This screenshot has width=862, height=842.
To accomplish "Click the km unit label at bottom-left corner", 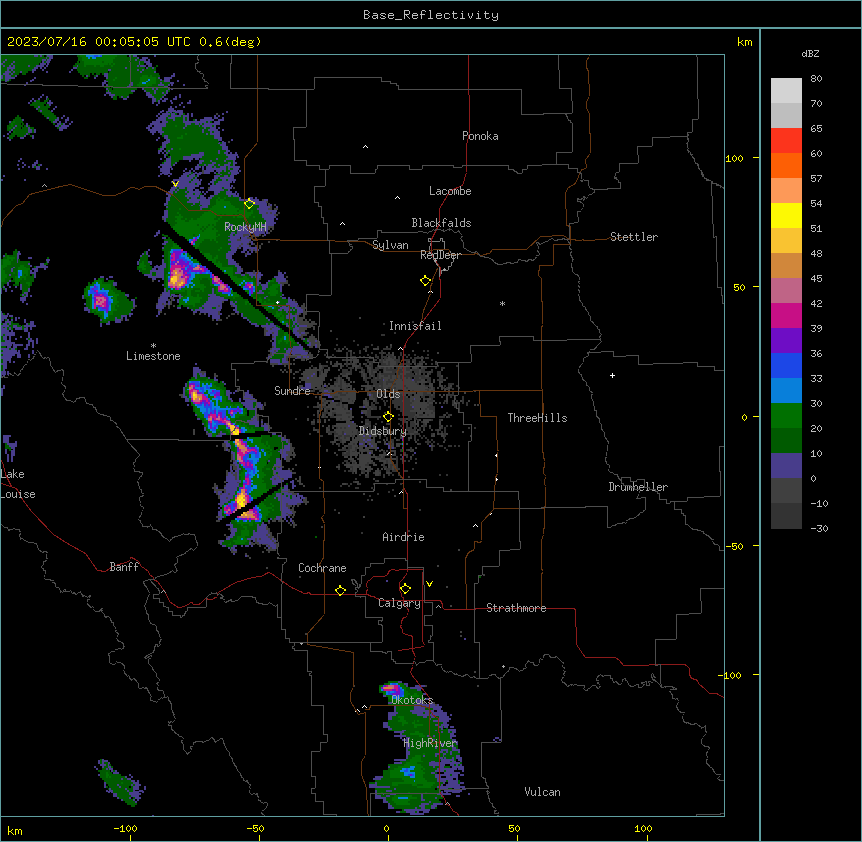I will (15, 830).
